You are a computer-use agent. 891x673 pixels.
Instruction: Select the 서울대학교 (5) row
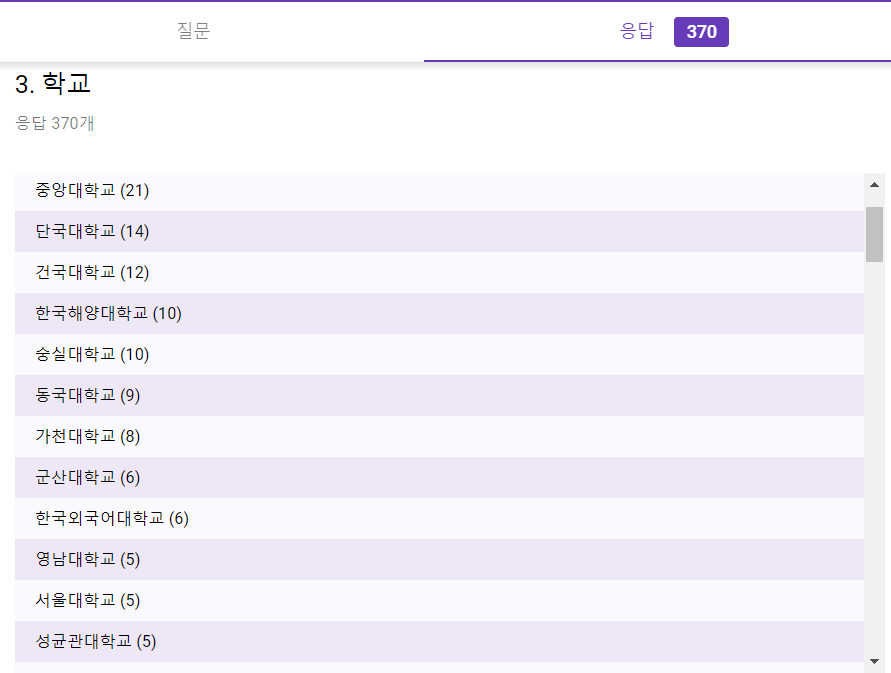point(439,600)
